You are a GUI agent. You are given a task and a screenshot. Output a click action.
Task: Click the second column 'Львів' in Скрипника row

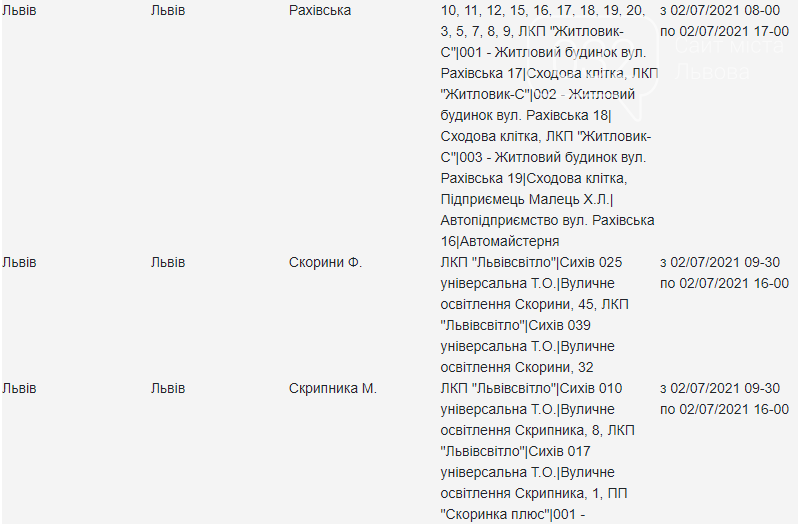pos(168,389)
